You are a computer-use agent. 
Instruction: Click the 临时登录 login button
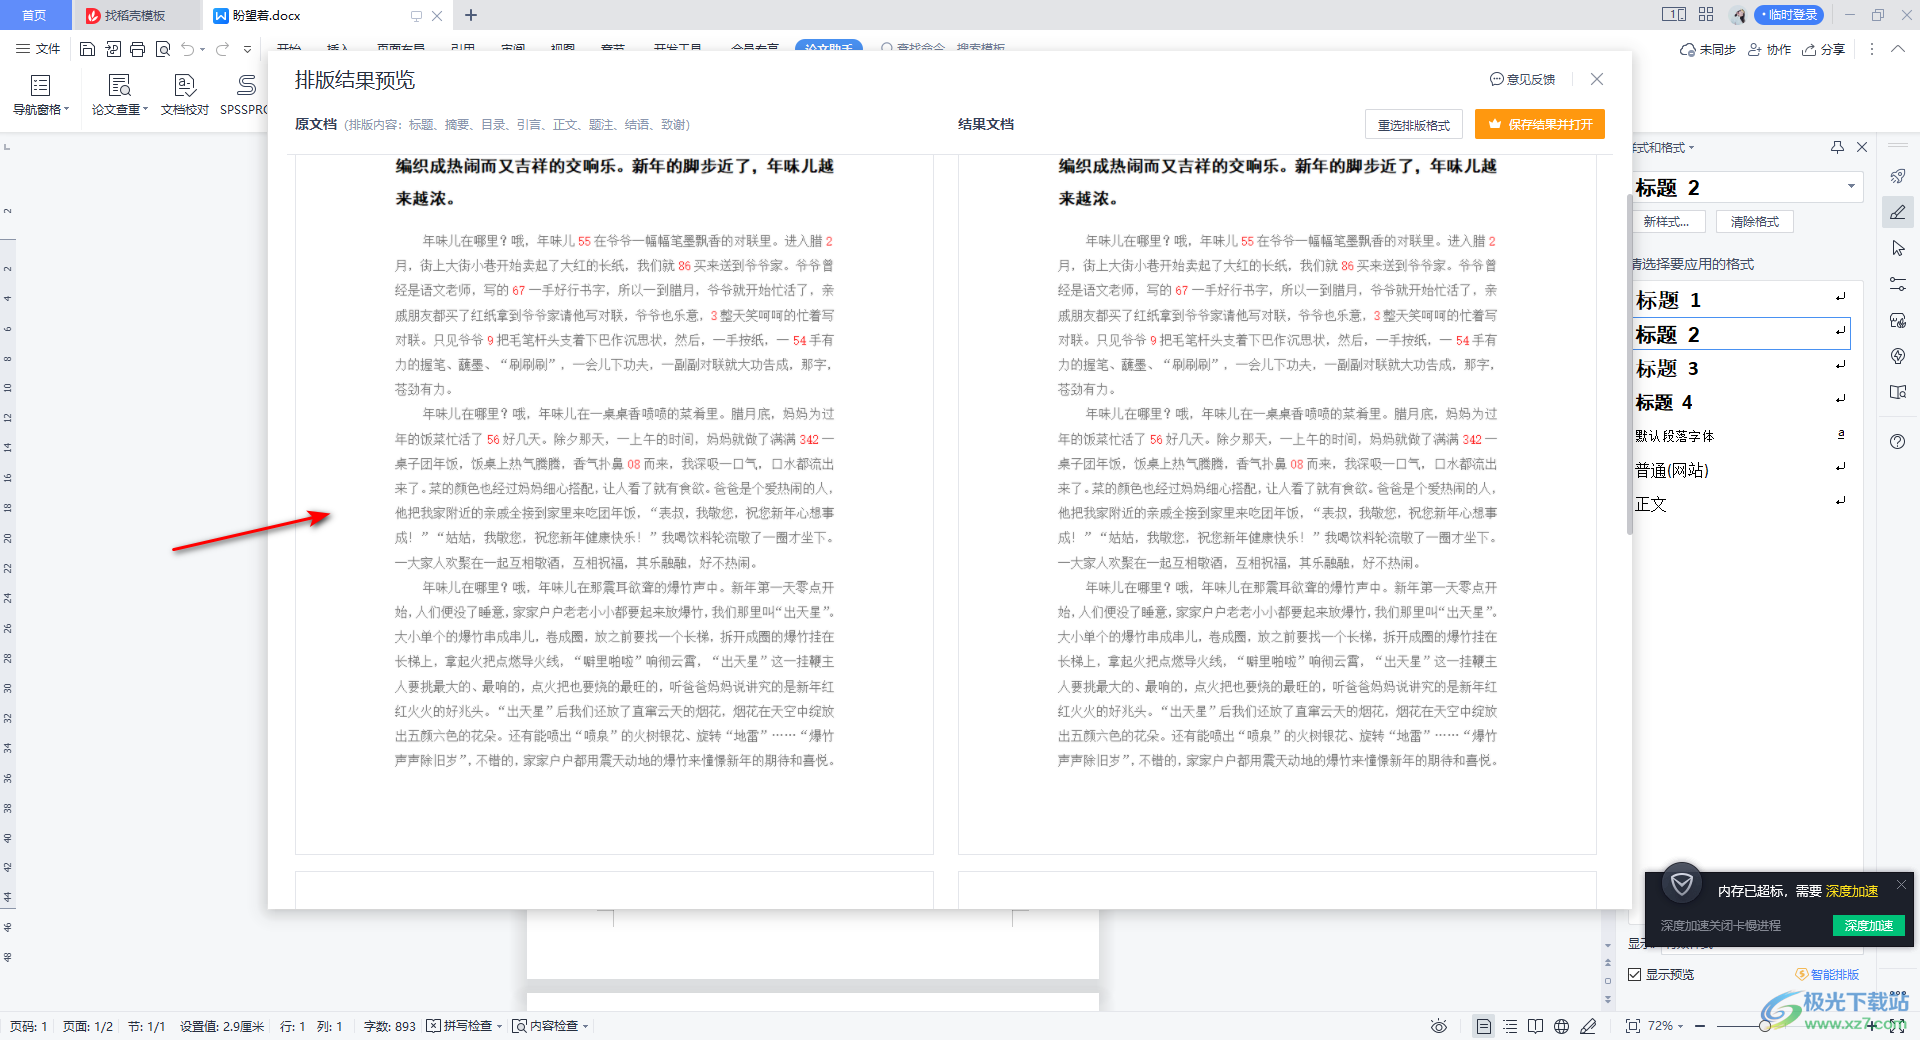(1789, 15)
